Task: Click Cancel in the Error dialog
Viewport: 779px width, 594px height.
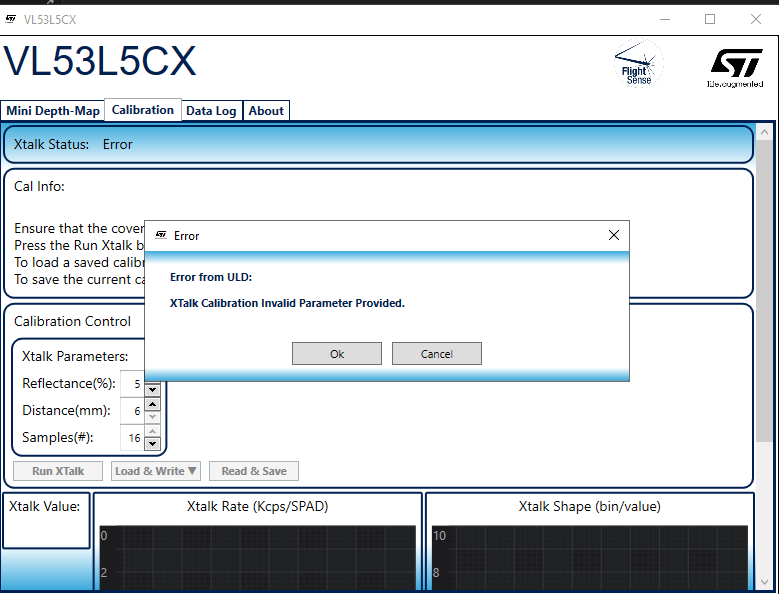Action: pyautogui.click(x=437, y=354)
